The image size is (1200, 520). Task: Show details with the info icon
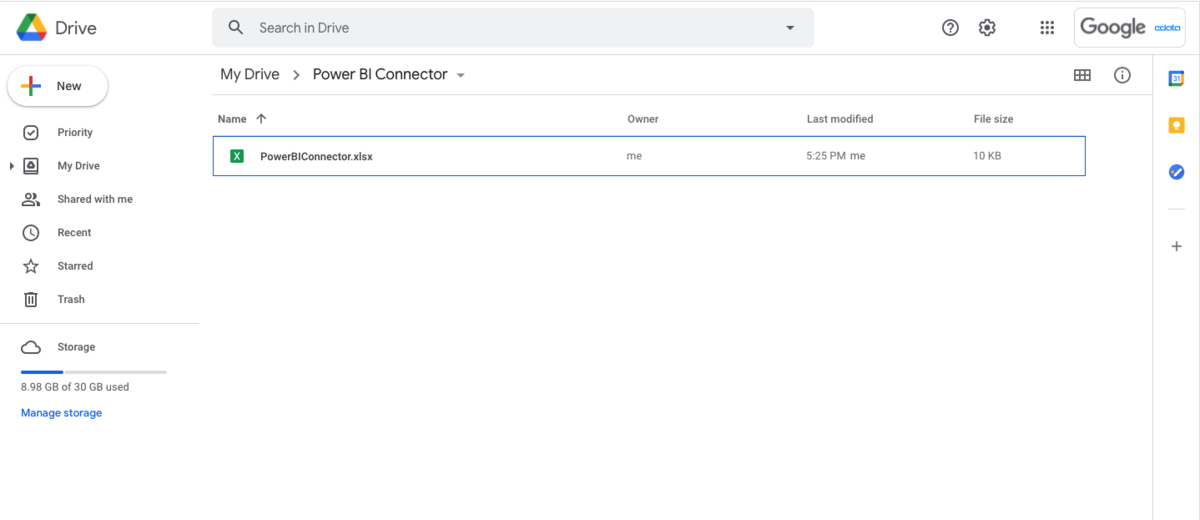click(1122, 75)
